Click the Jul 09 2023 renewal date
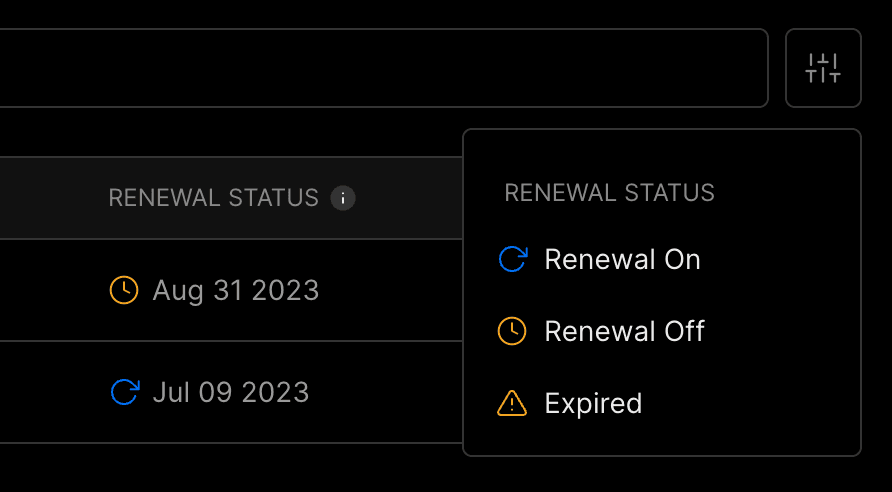 230,391
